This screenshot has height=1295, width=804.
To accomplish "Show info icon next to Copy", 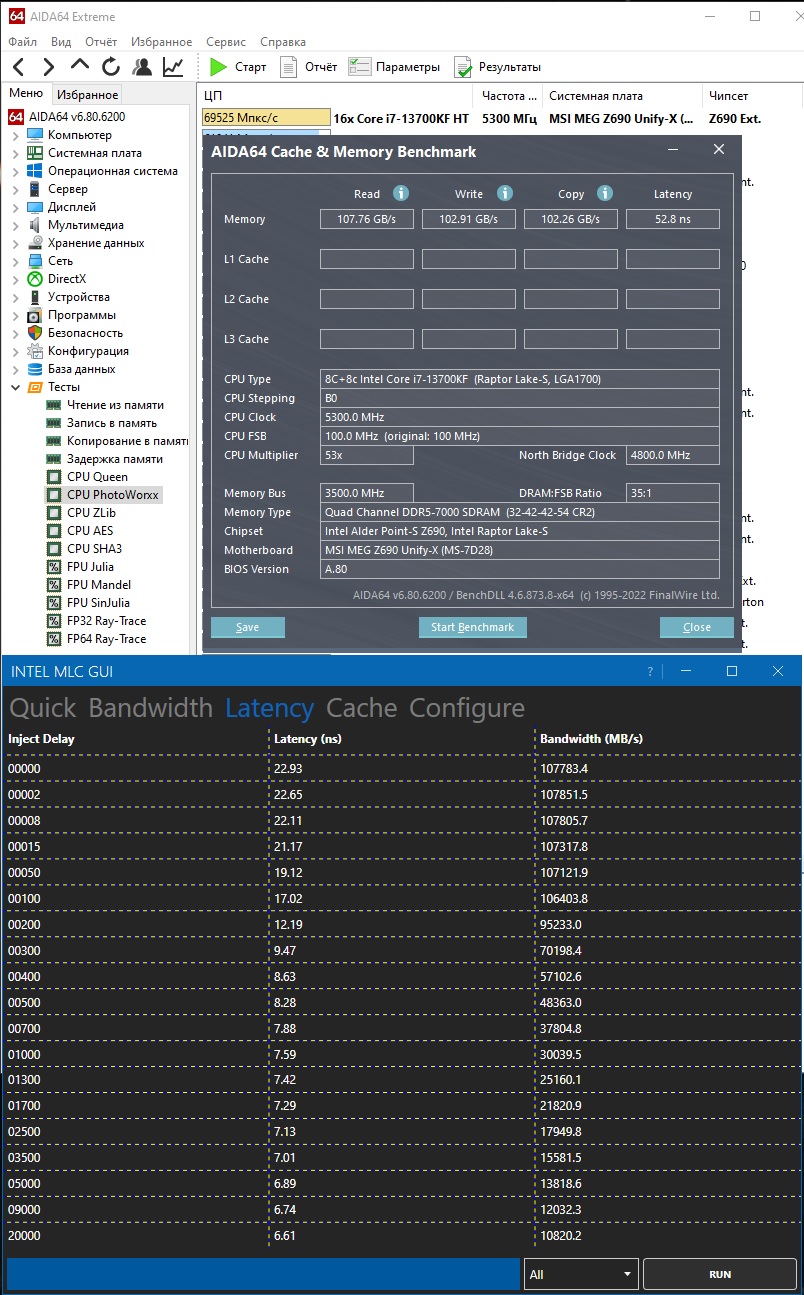I will [604, 193].
